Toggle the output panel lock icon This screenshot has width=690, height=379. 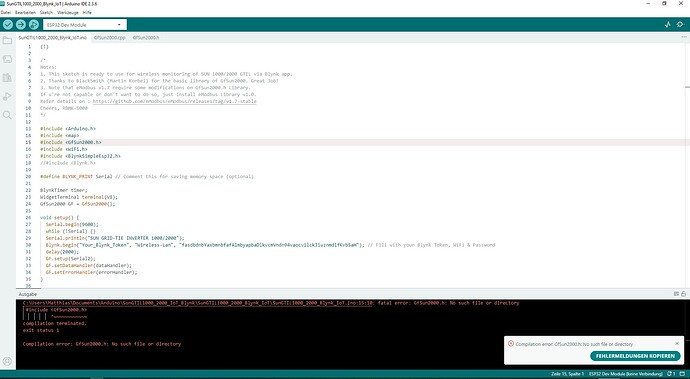point(683,294)
